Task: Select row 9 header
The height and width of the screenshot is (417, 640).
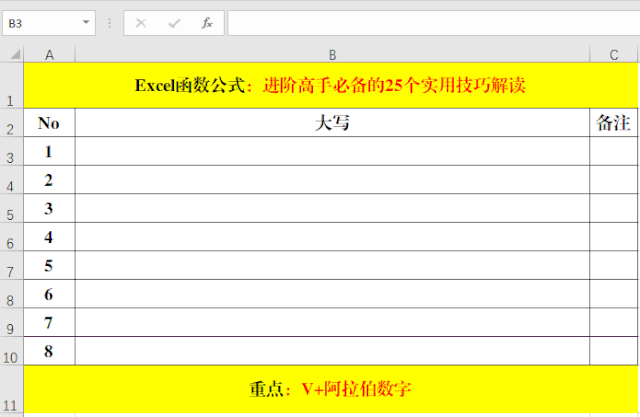Action: [11, 322]
